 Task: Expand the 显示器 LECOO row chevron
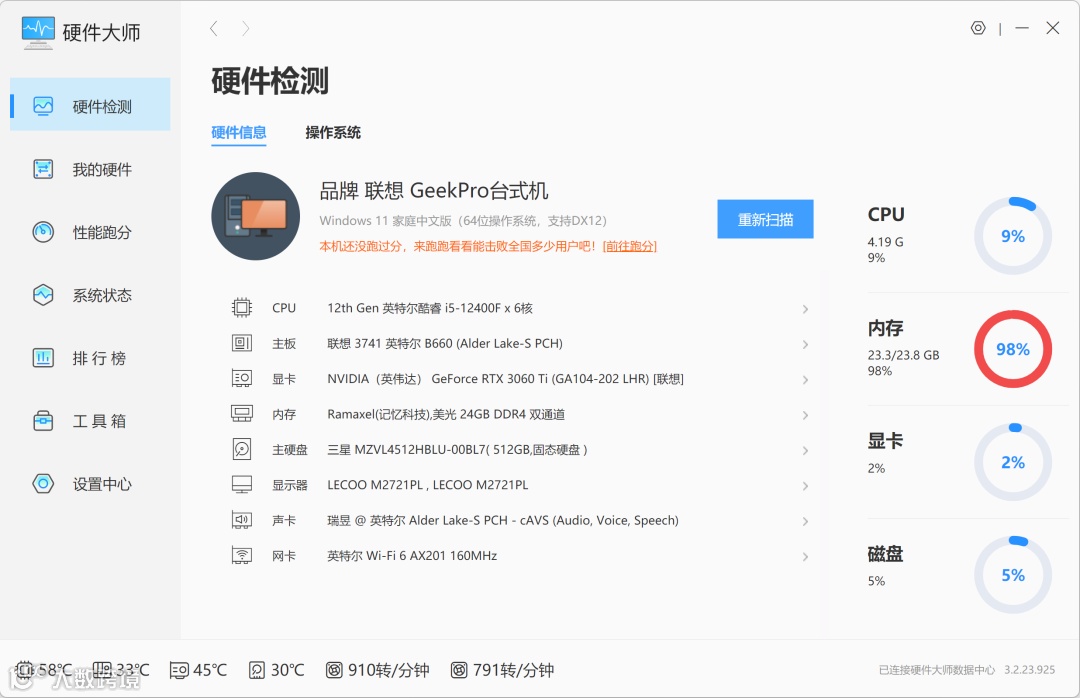[805, 486]
